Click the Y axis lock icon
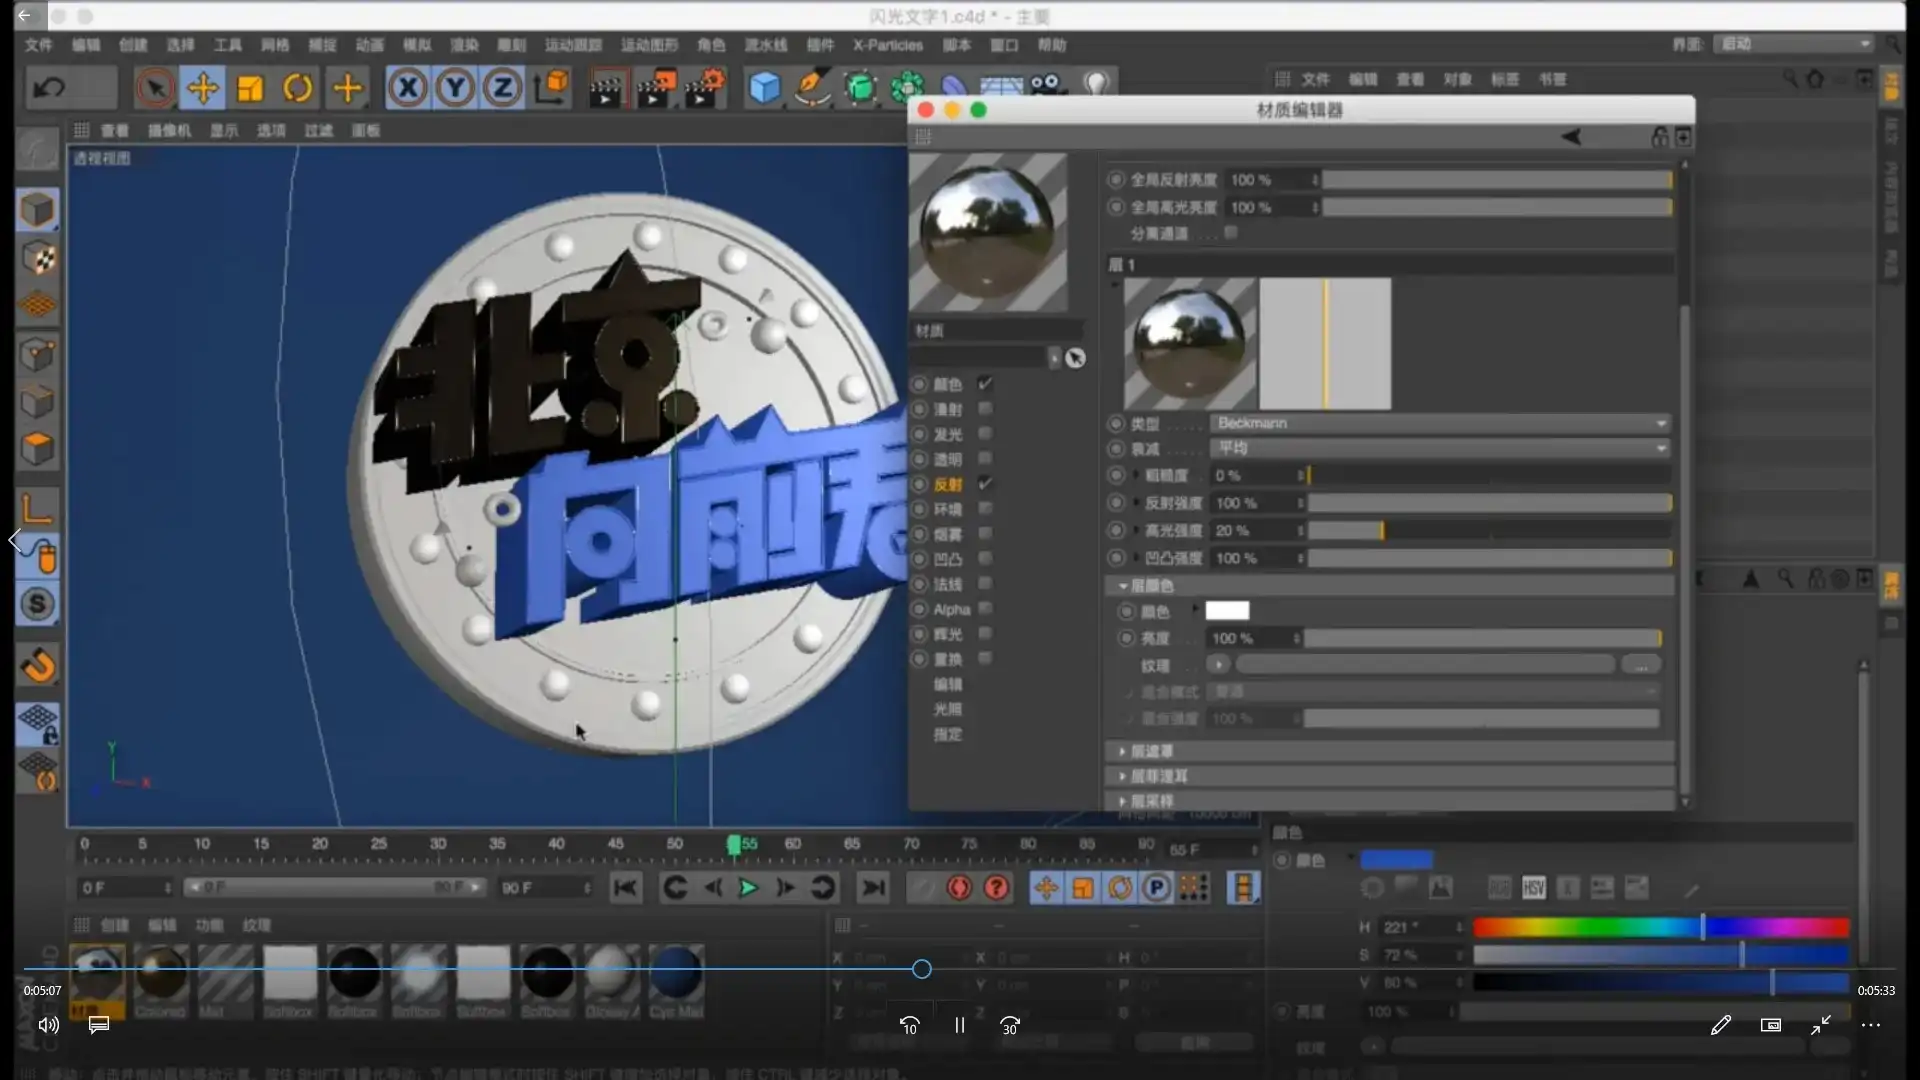This screenshot has height=1080, width=1920. 454,88
